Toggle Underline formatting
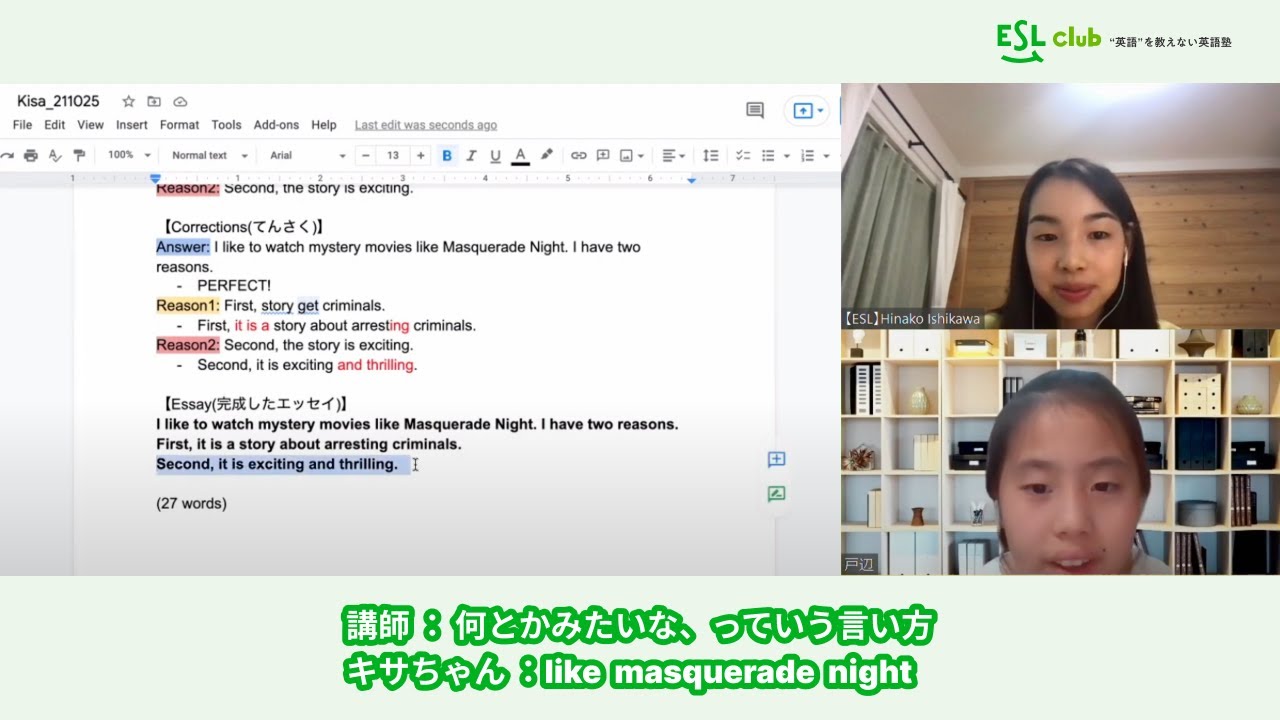 coord(494,155)
